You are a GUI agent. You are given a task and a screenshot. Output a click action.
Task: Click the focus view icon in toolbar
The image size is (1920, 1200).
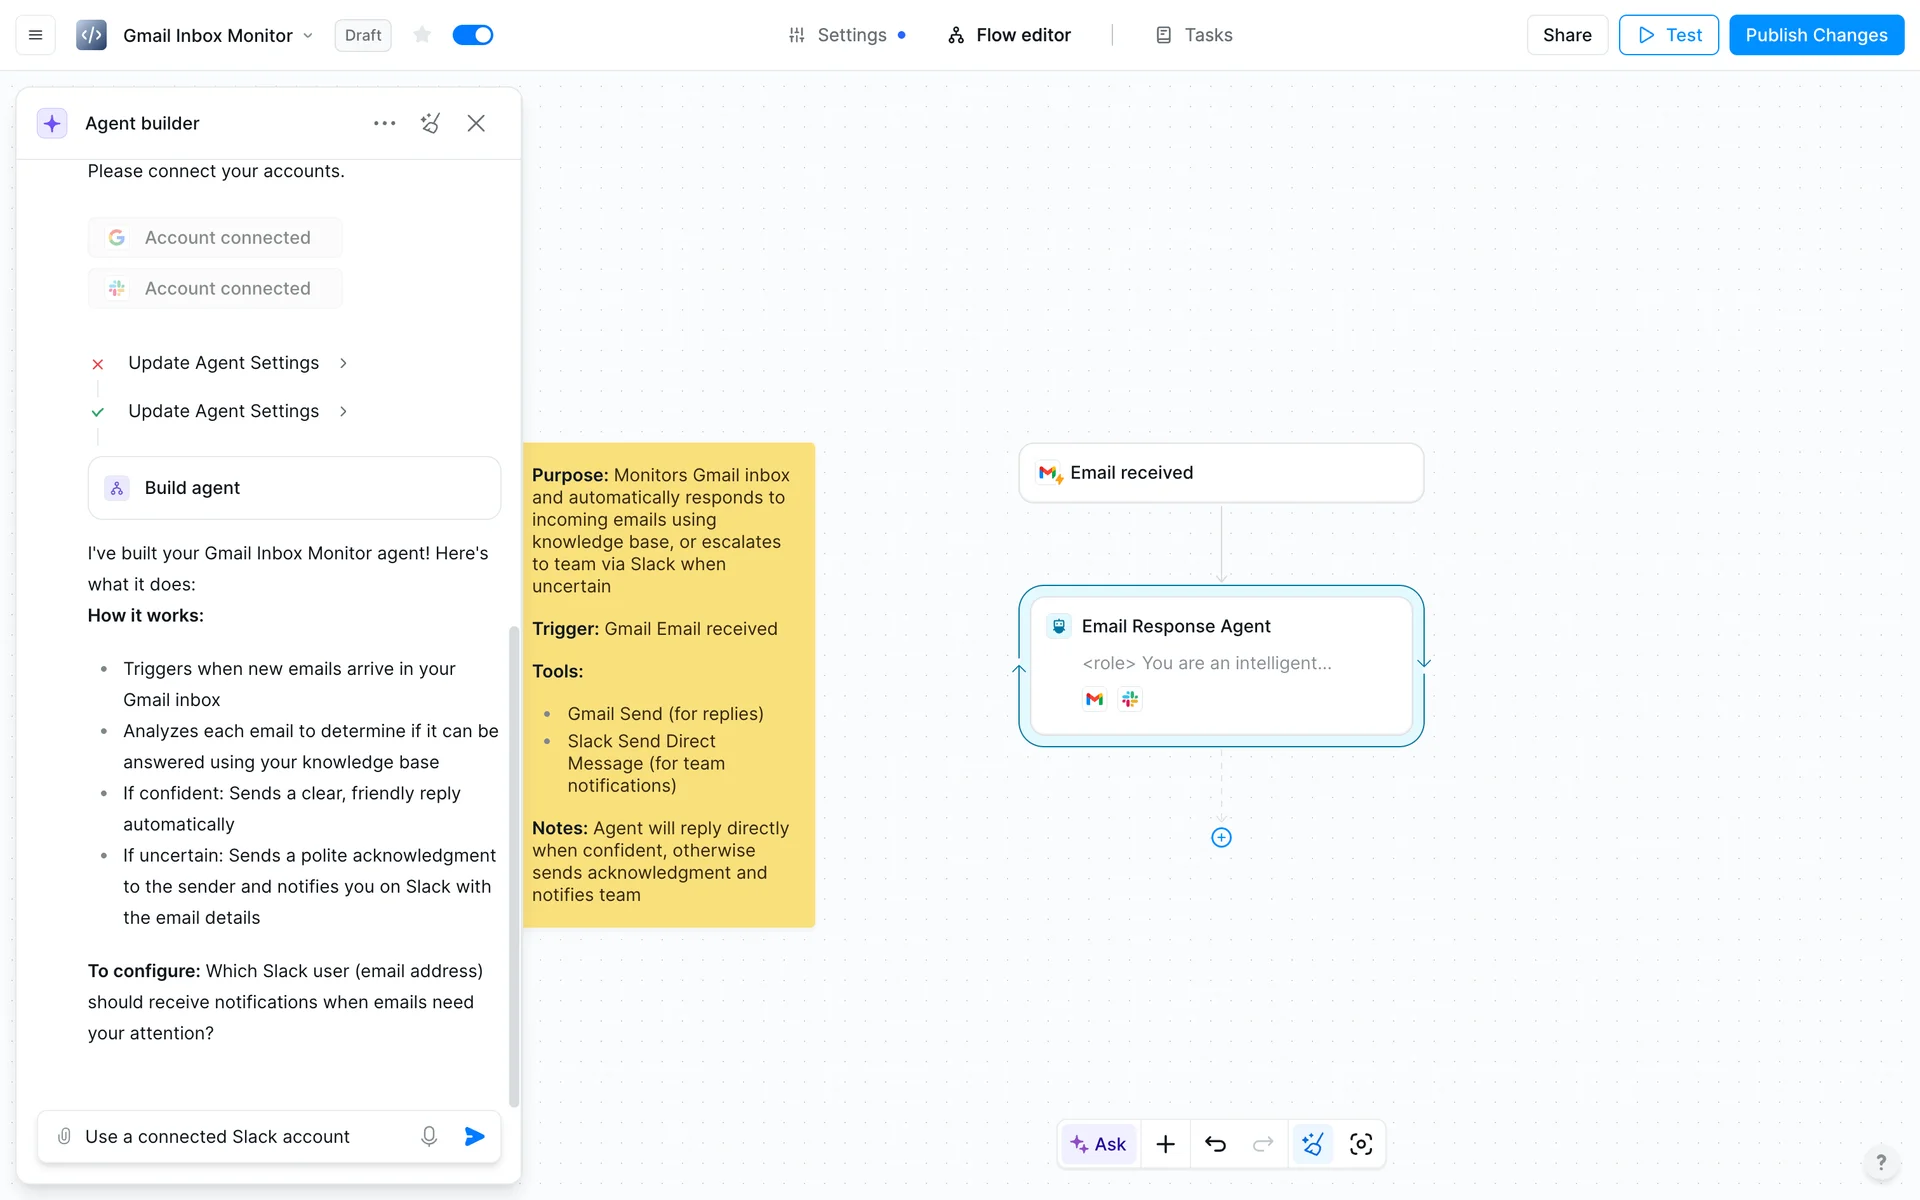(1360, 1144)
